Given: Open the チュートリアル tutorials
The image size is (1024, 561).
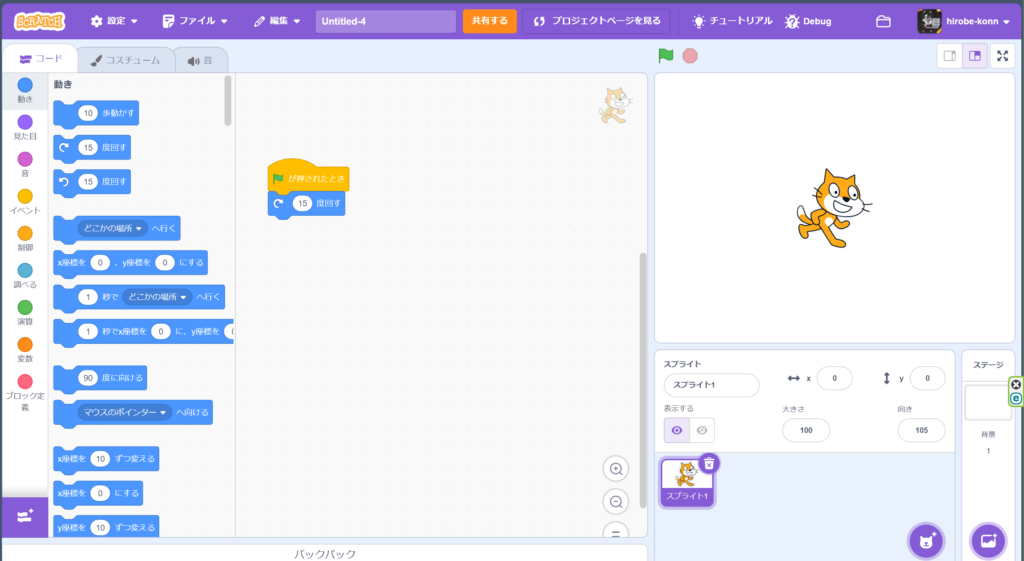Looking at the screenshot, I should pyautogui.click(x=732, y=21).
